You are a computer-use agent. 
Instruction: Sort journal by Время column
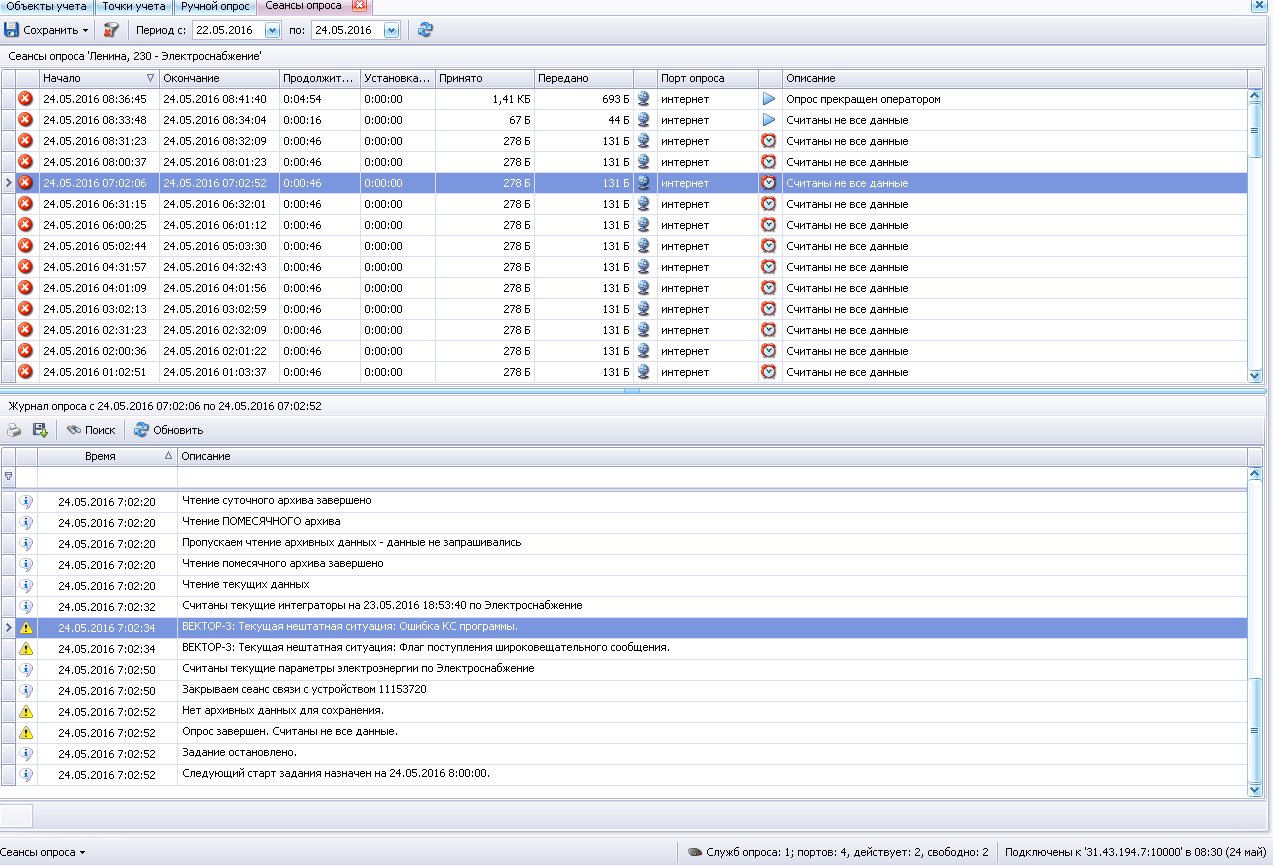tap(107, 456)
